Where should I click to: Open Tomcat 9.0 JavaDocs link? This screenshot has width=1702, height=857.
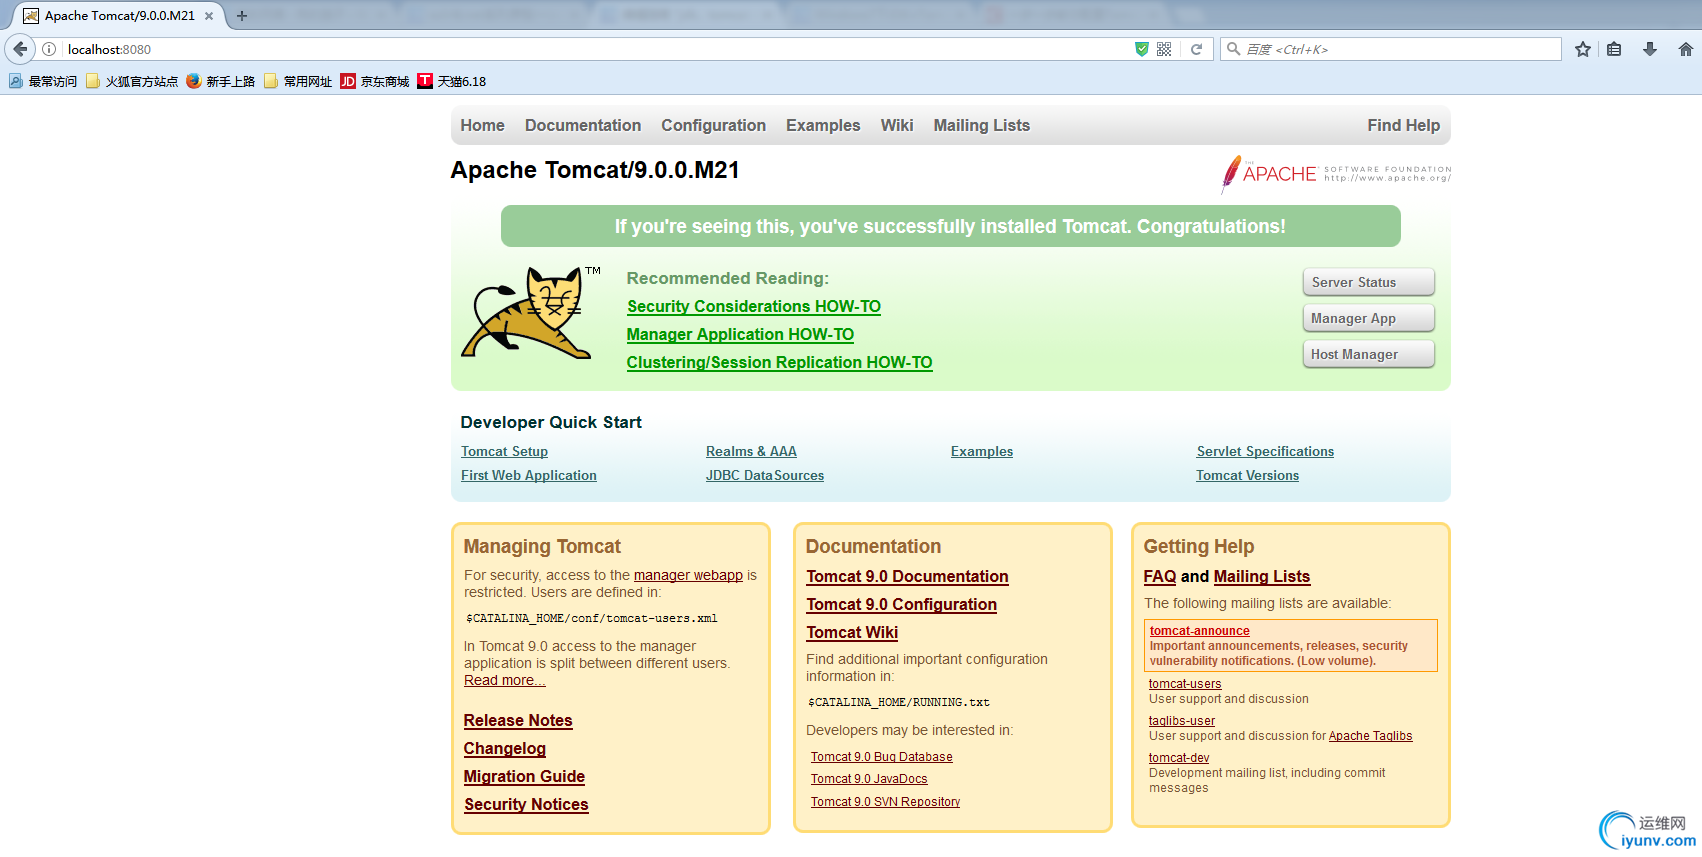click(869, 779)
